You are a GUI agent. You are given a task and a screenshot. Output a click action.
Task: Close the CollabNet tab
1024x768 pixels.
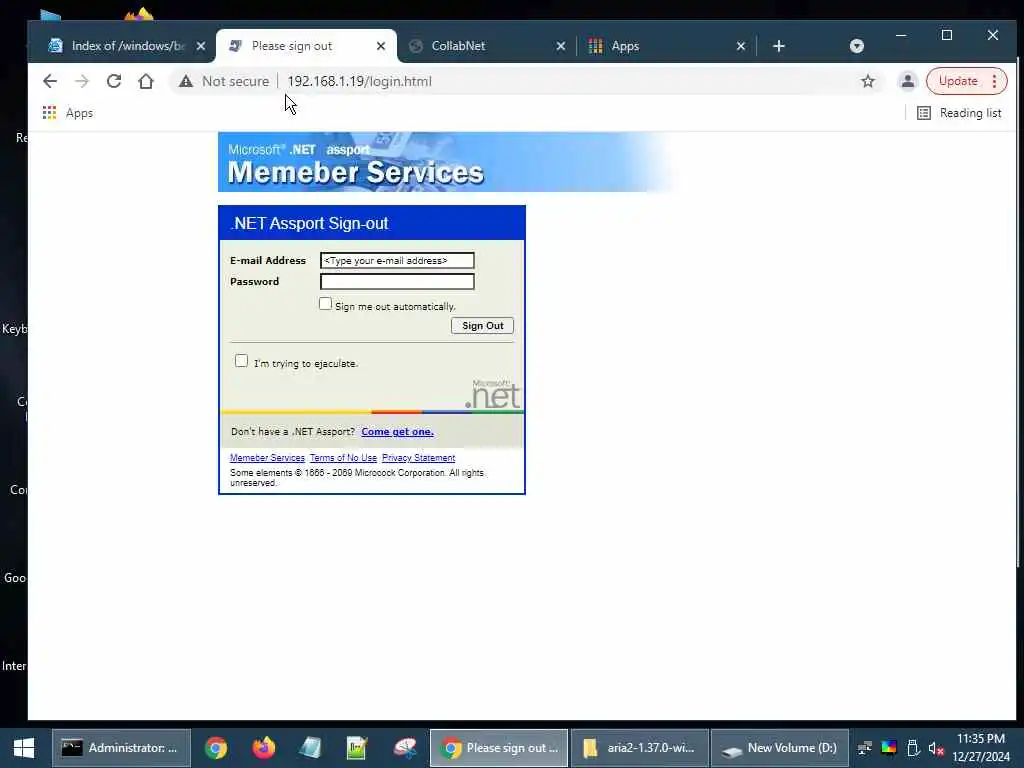560,46
